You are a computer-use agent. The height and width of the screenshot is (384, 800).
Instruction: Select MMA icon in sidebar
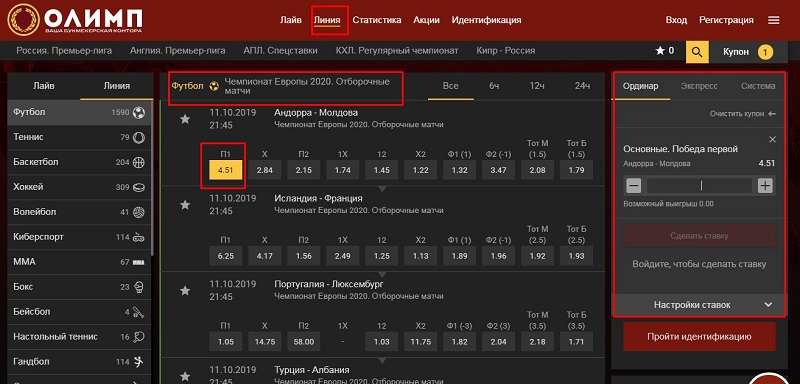(138, 262)
